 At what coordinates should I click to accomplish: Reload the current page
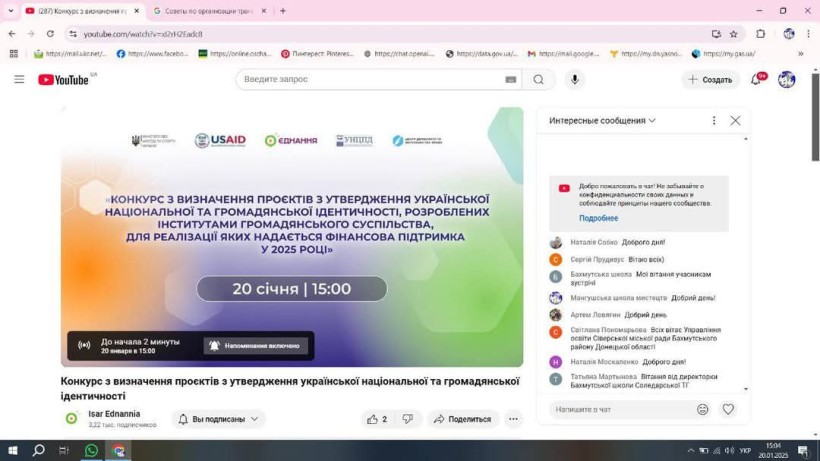click(x=50, y=34)
